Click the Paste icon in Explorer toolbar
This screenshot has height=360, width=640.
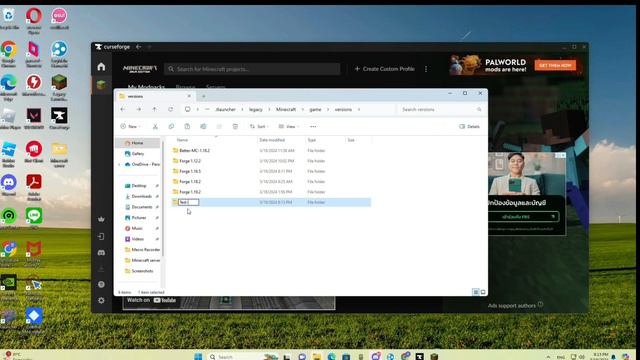[187, 127]
